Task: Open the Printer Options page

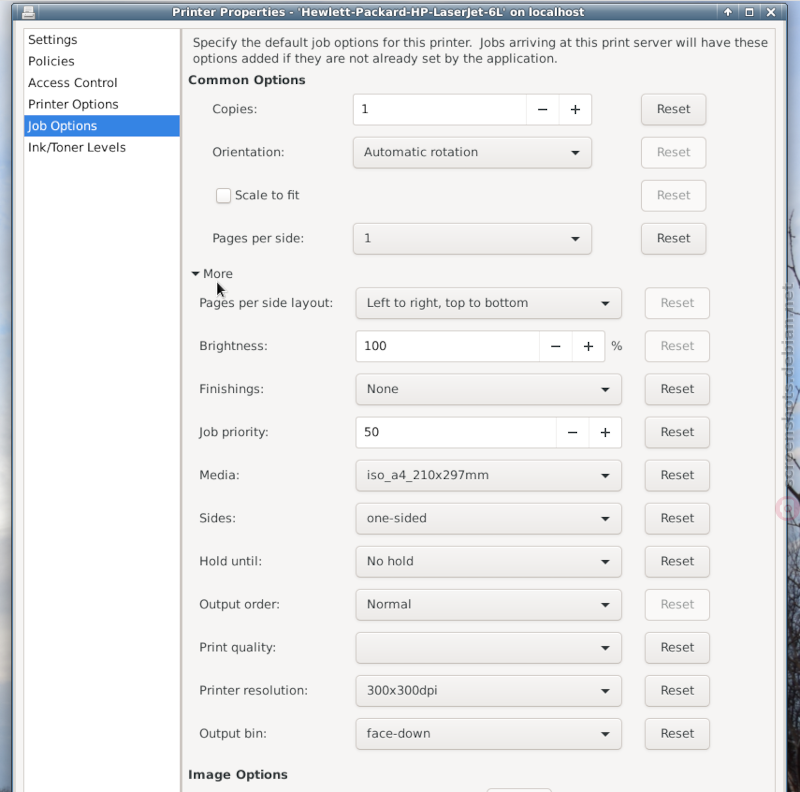Action: coord(102,104)
